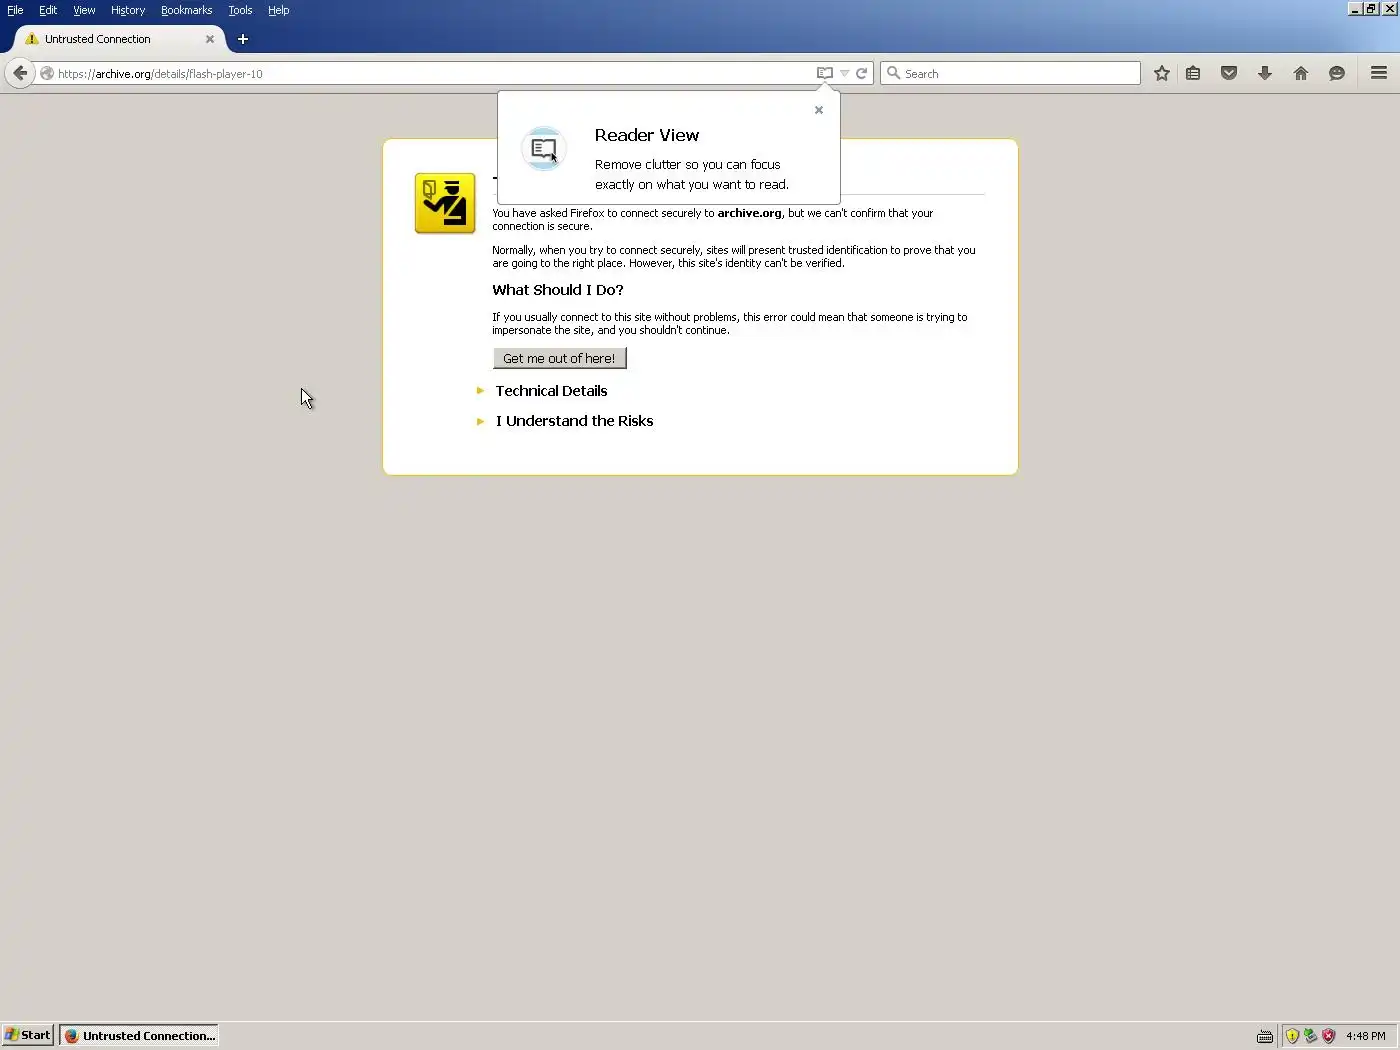Screen dimensions: 1400x1050
Task: Open the Downloads arrow icon
Action: 1265,73
